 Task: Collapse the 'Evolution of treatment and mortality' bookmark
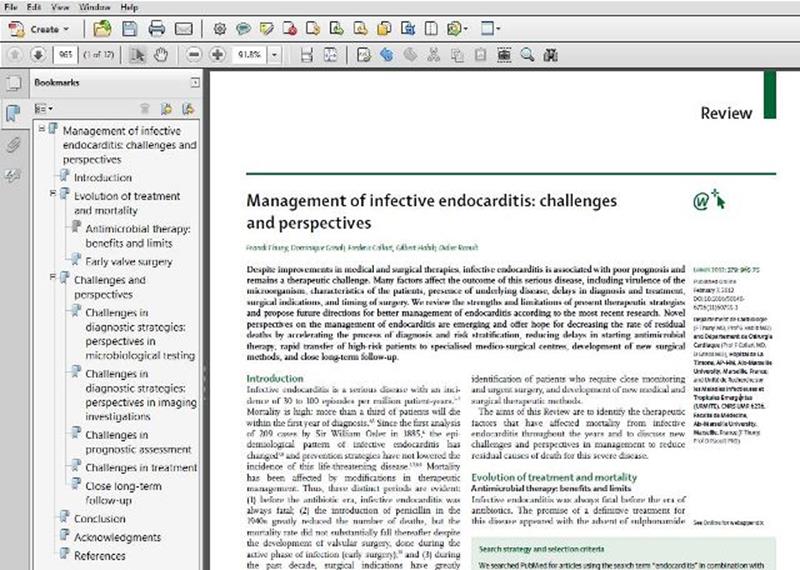click(x=53, y=197)
